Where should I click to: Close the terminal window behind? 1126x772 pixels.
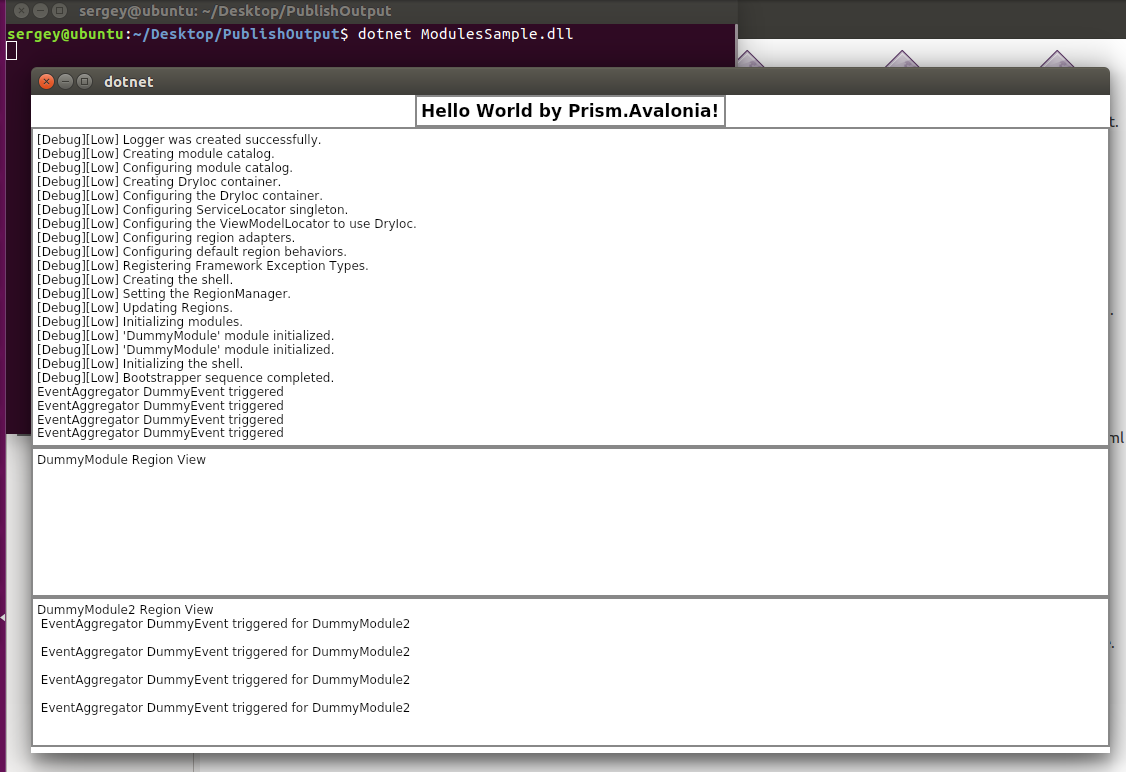point(22,11)
